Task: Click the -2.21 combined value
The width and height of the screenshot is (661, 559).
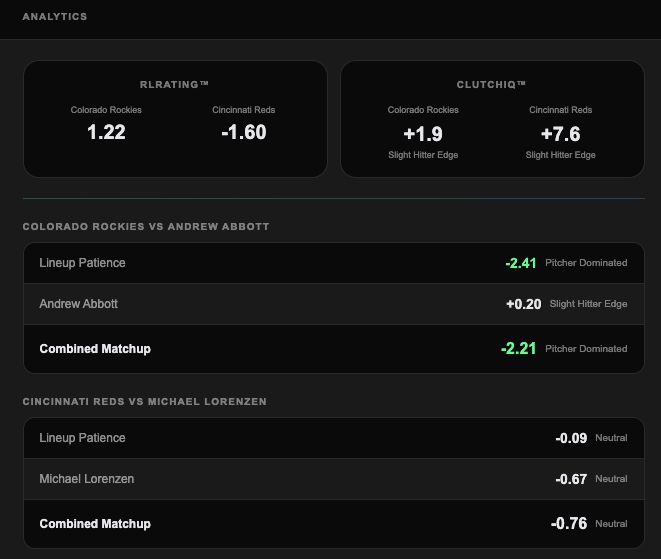Action: click(519, 348)
